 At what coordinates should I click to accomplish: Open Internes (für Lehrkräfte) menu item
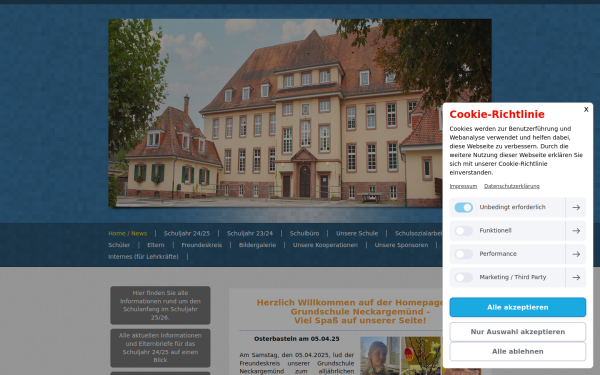(143, 257)
